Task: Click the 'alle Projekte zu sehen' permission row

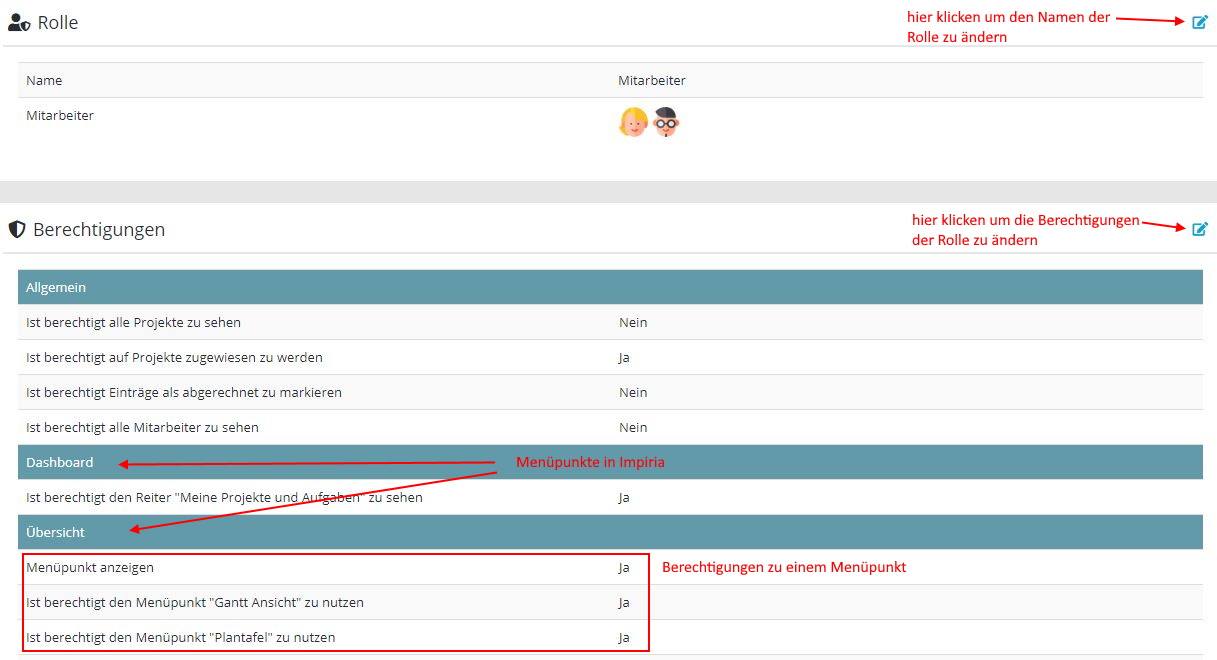Action: point(133,322)
